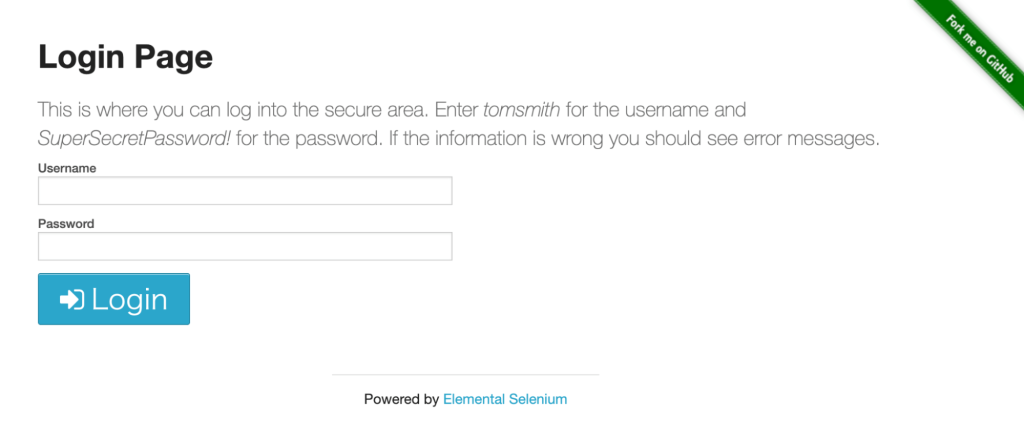Click the Password field label
1024x441 pixels.
(x=66, y=223)
